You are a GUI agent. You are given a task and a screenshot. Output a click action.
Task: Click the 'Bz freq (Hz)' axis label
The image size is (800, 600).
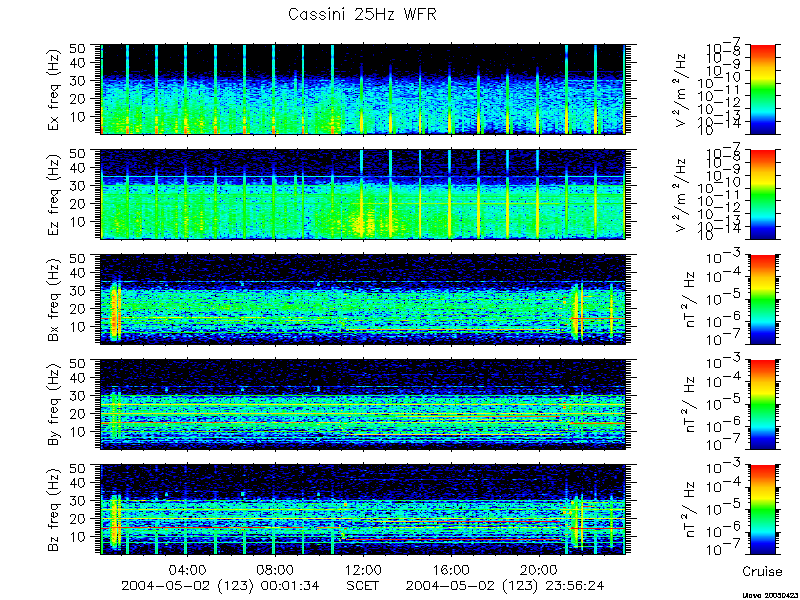pyautogui.click(x=54, y=510)
